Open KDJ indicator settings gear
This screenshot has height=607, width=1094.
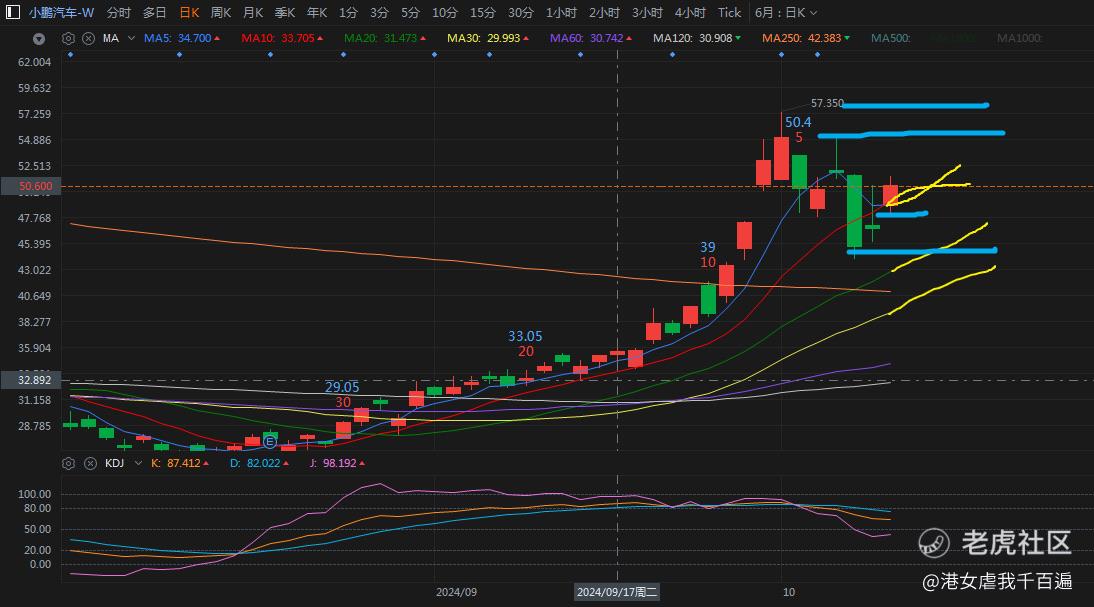[x=68, y=463]
